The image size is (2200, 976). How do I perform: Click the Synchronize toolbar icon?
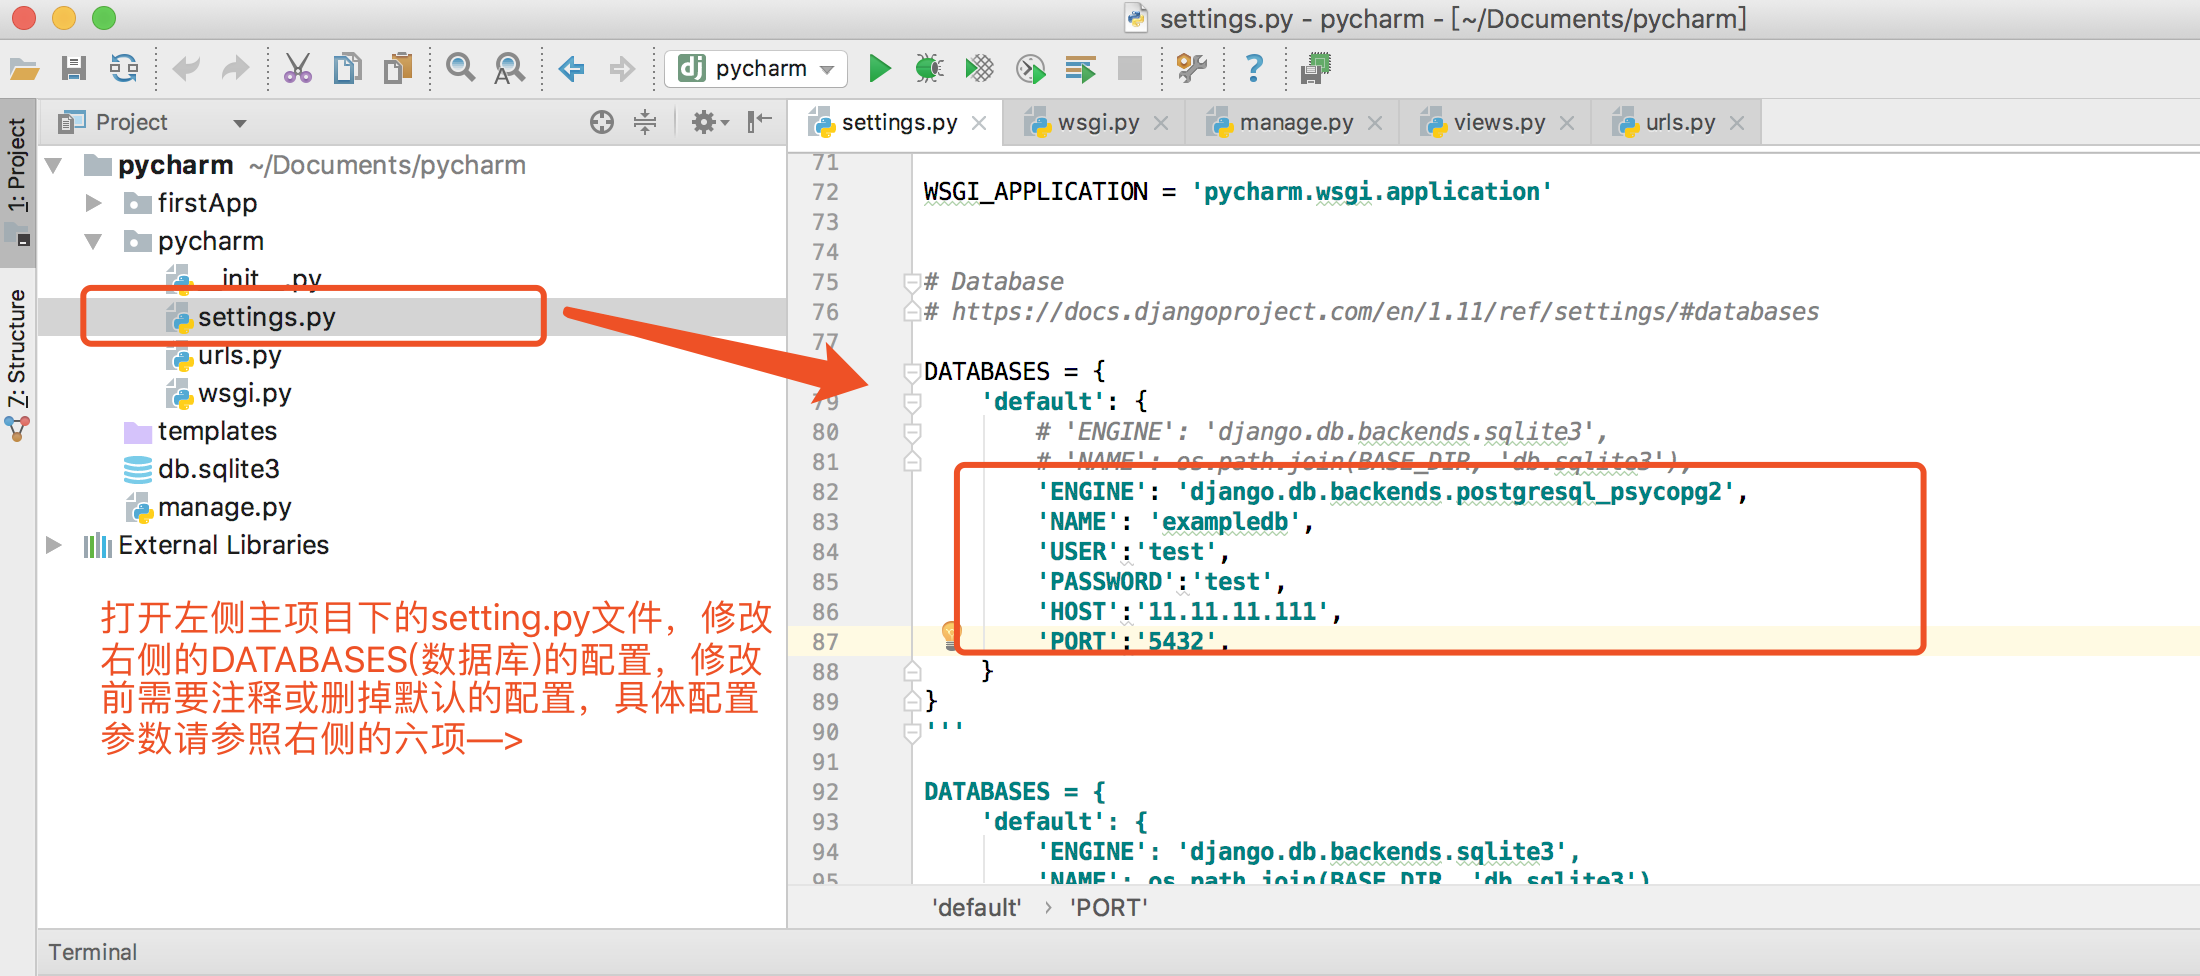click(124, 69)
